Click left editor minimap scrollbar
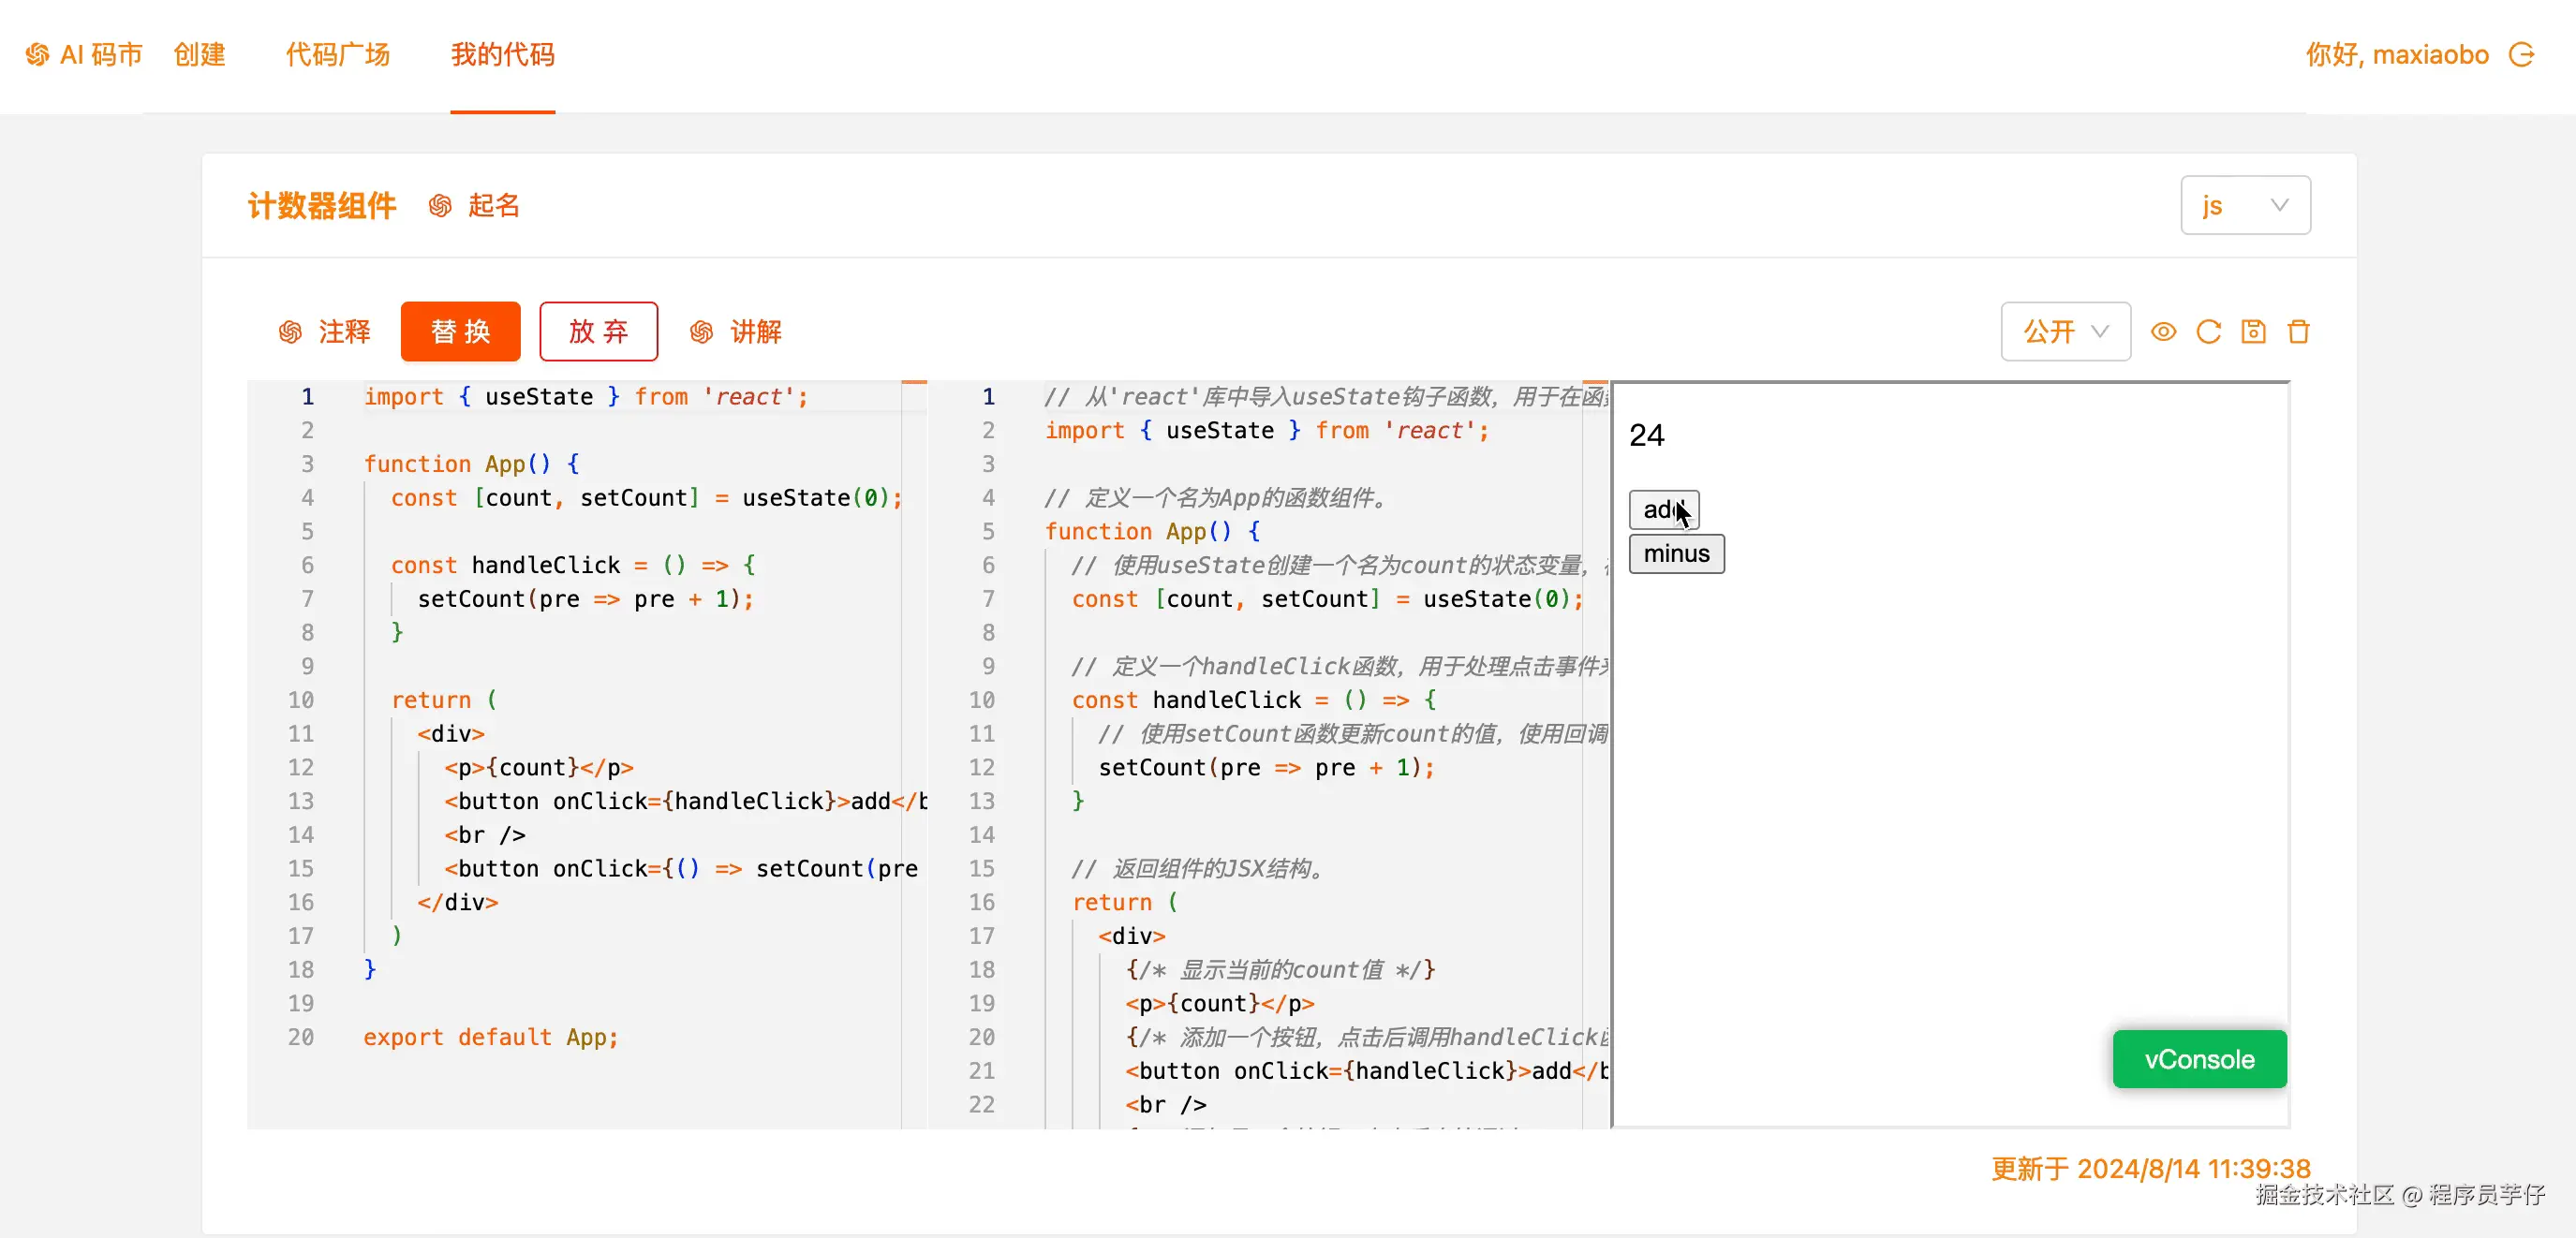 (914, 754)
